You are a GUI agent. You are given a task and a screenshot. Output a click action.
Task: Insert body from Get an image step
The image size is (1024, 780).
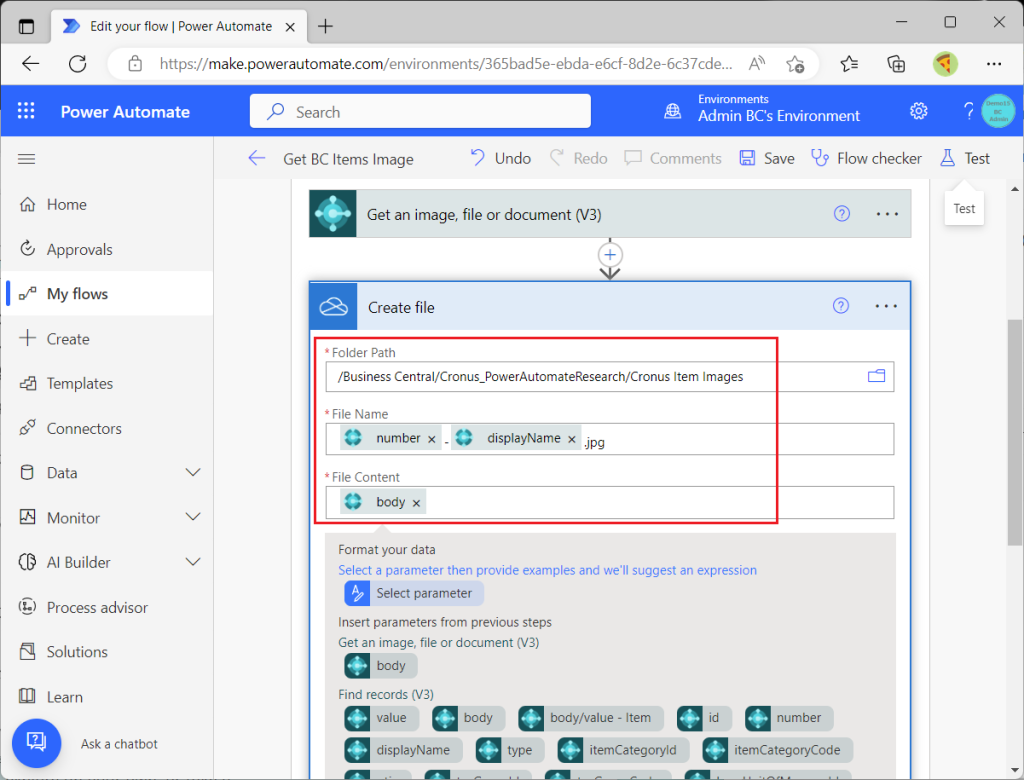pos(381,666)
